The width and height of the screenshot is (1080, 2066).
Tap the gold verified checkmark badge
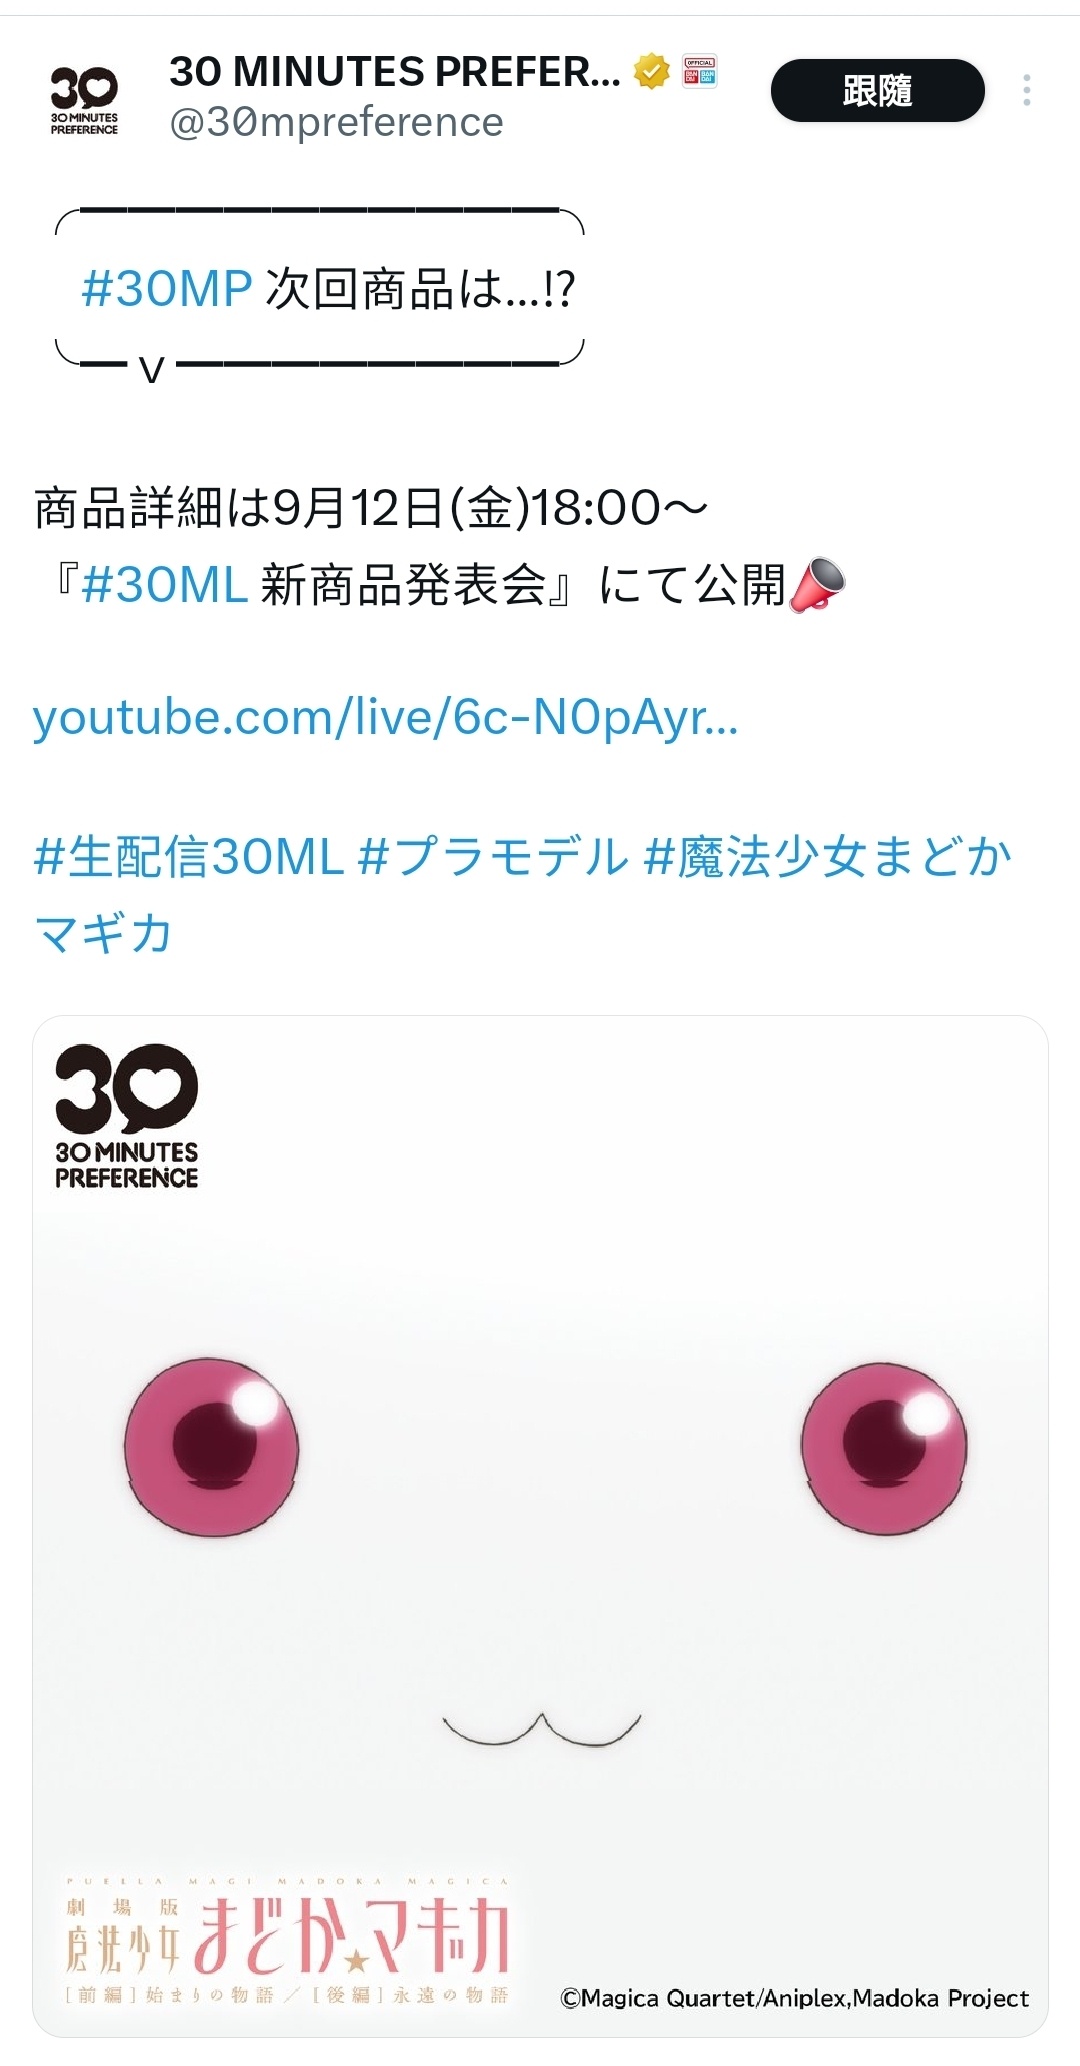click(x=652, y=72)
